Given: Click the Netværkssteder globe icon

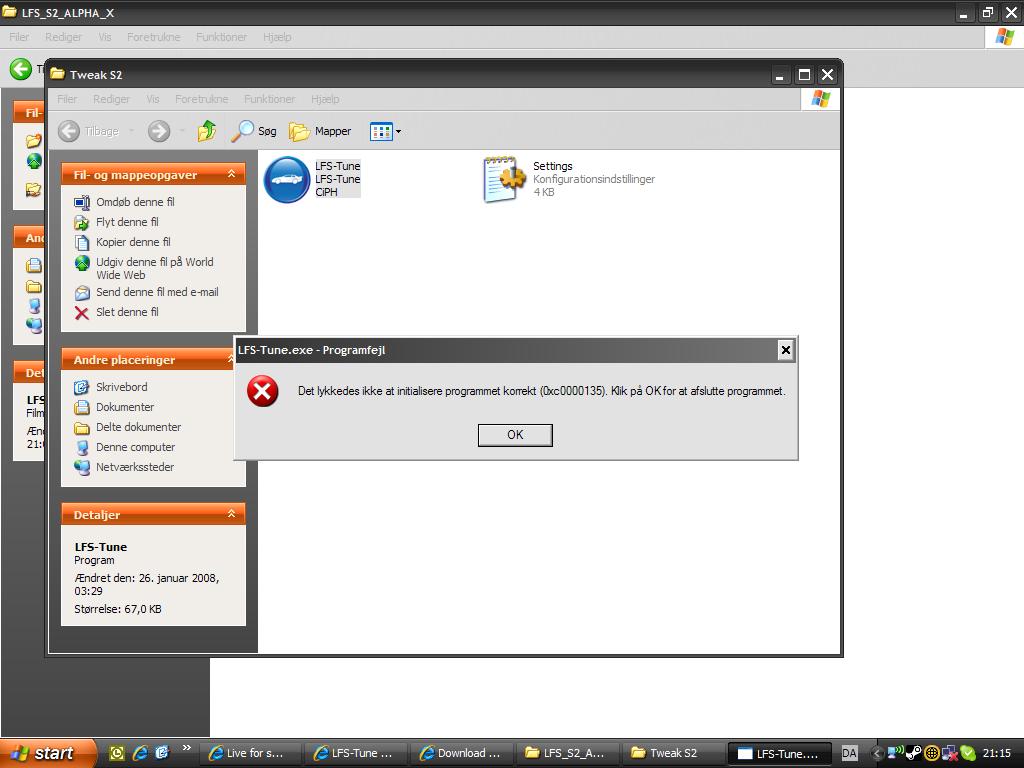Looking at the screenshot, I should point(82,468).
